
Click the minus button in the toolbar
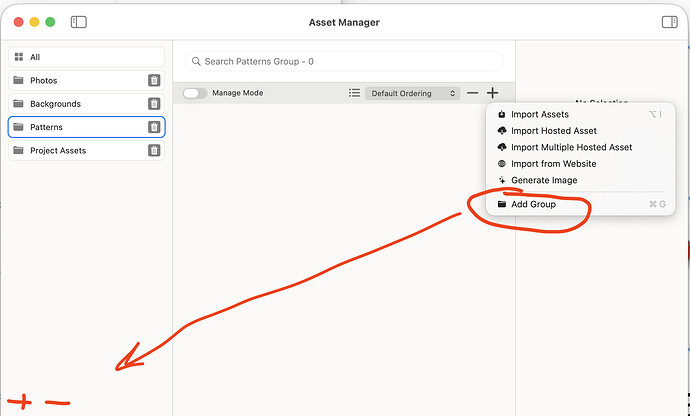473,93
